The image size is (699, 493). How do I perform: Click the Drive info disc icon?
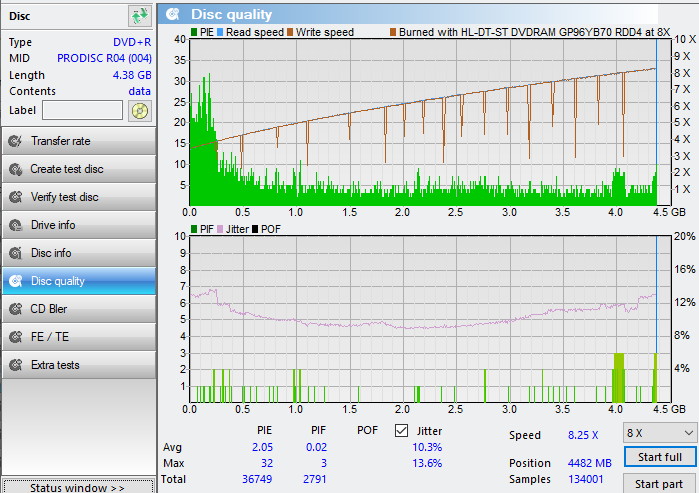[15, 225]
